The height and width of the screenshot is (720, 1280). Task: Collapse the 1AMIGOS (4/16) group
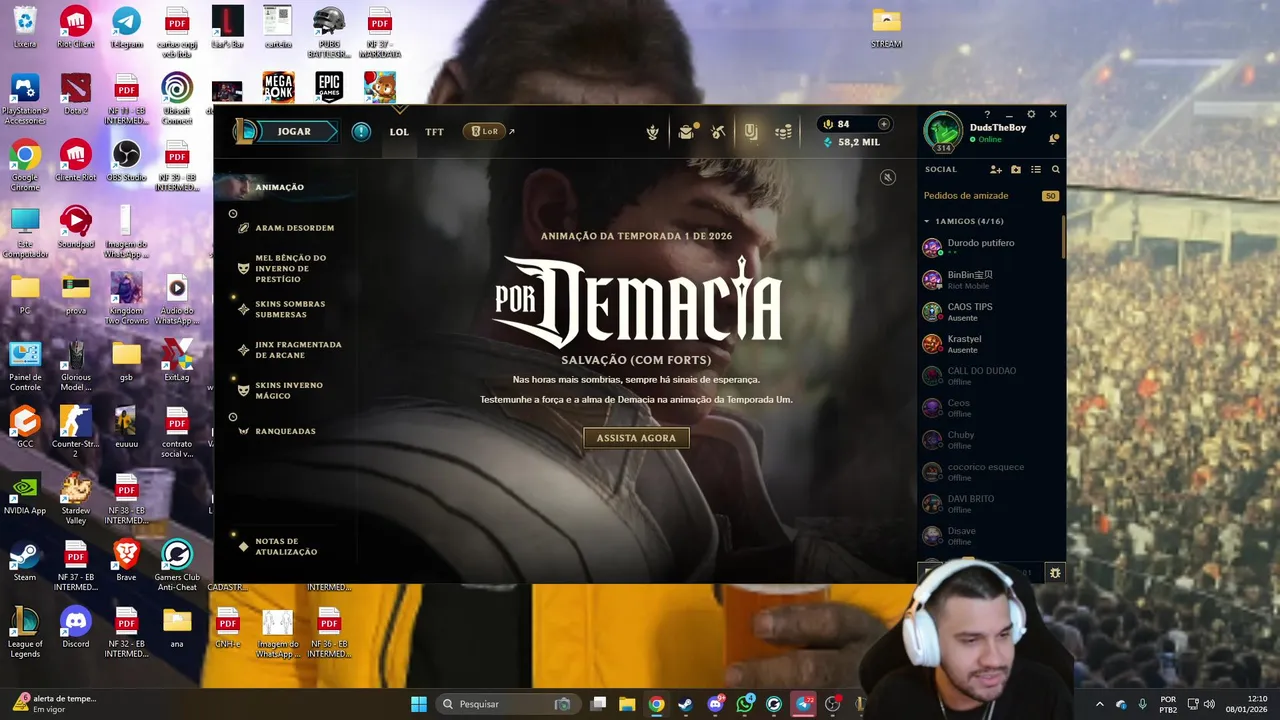click(x=964, y=221)
